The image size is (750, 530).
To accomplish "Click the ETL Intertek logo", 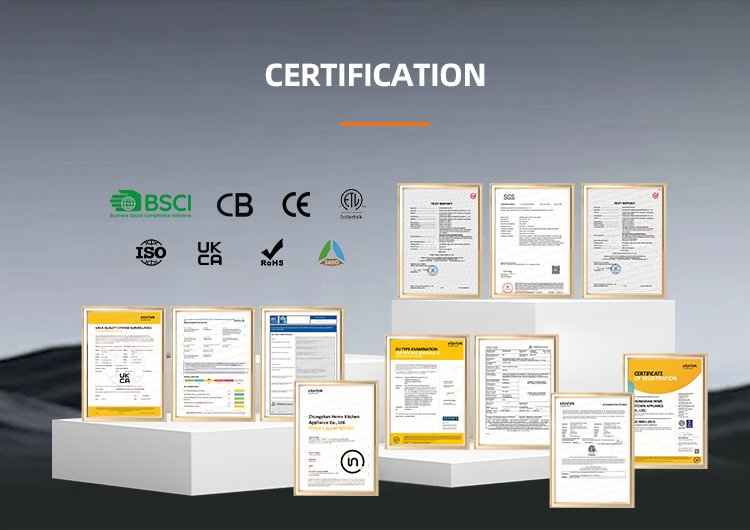I will (352, 204).
